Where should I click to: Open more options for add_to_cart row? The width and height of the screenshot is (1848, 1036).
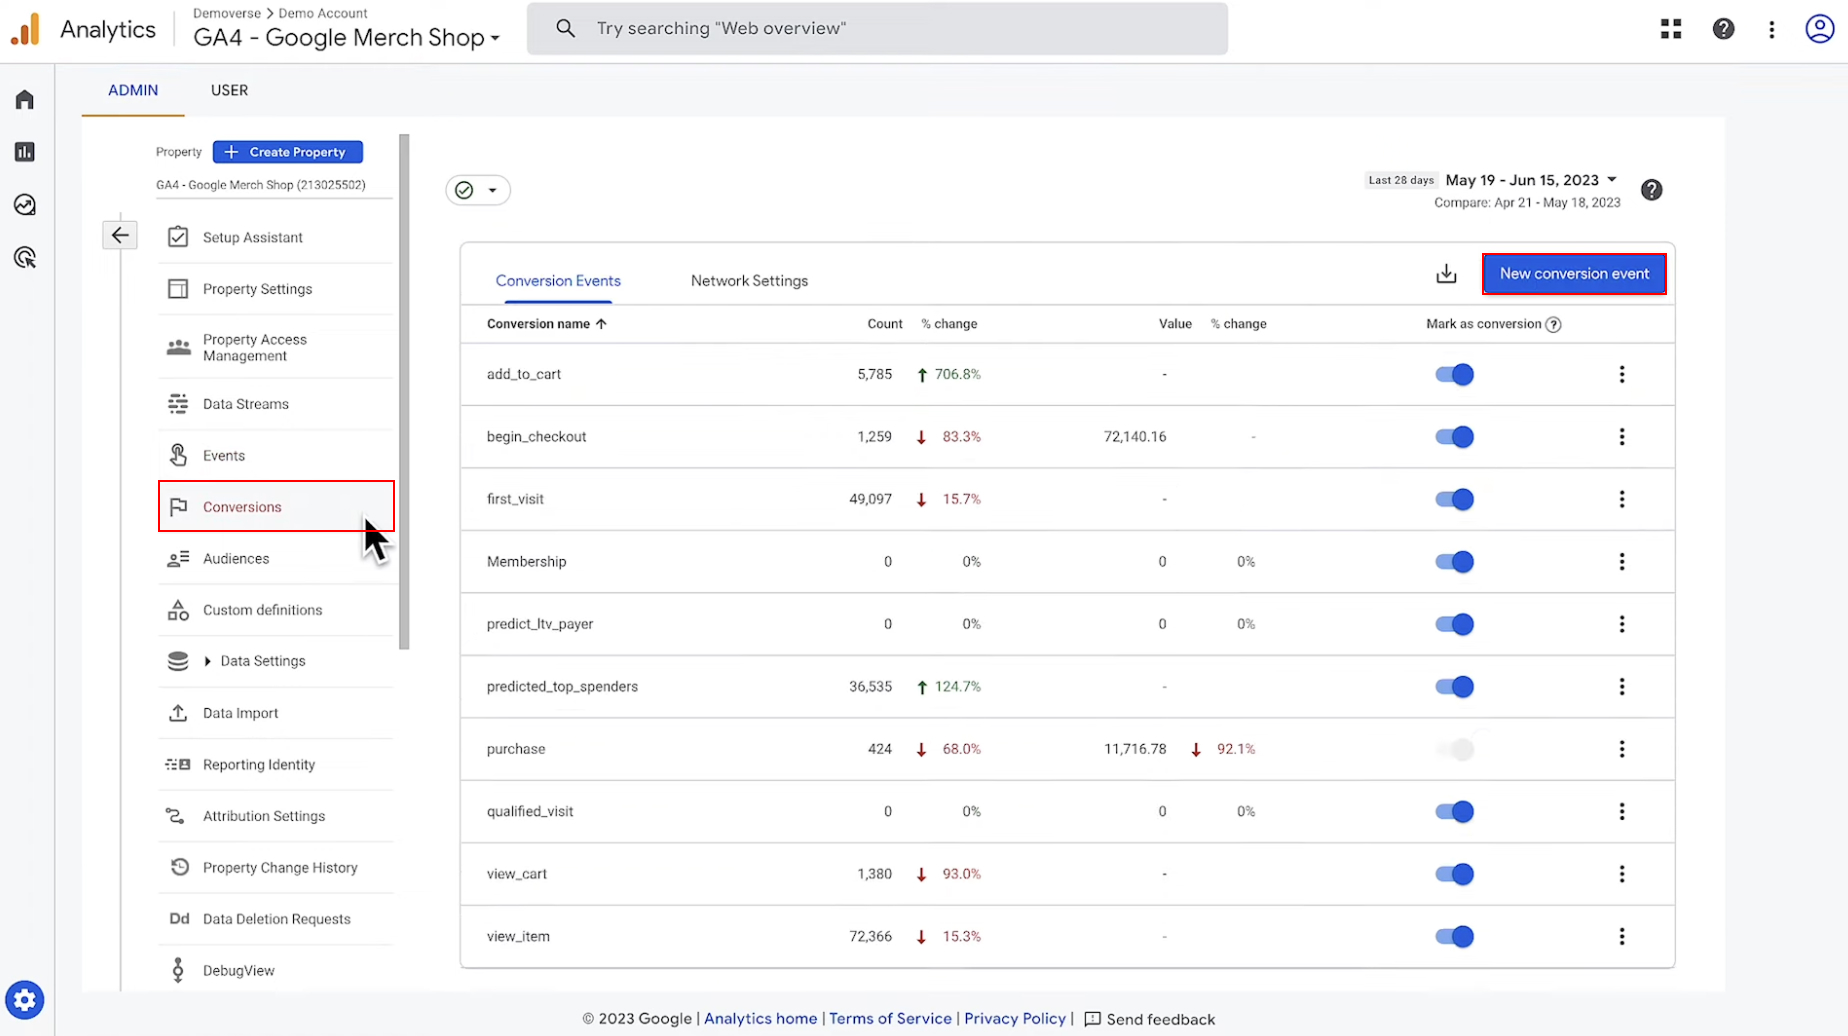(x=1622, y=374)
